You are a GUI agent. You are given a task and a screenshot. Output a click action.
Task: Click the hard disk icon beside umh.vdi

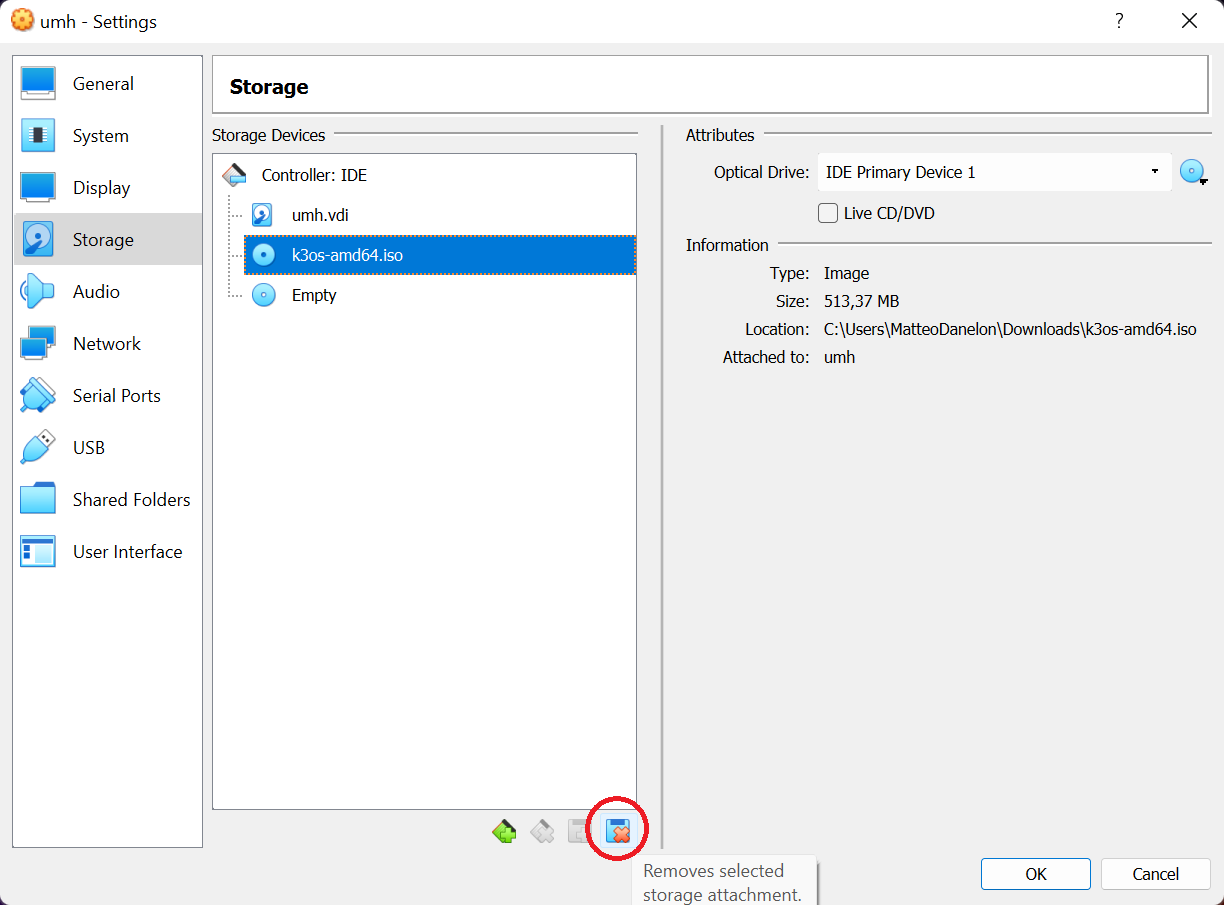262,215
